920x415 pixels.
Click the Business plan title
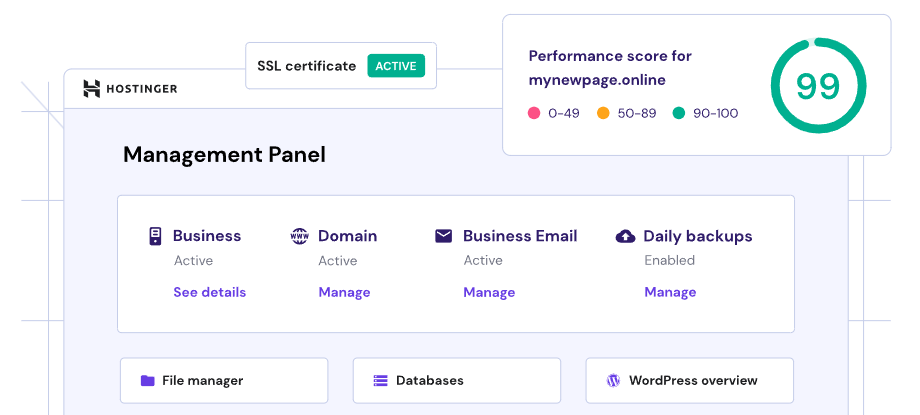pyautogui.click(x=207, y=236)
